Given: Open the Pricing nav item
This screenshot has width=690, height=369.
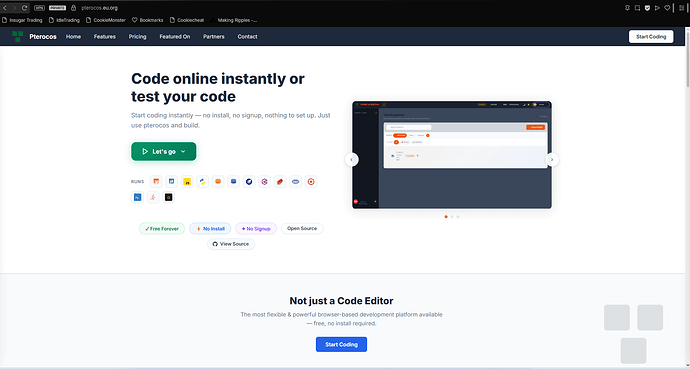Looking at the screenshot, I should 137,37.
